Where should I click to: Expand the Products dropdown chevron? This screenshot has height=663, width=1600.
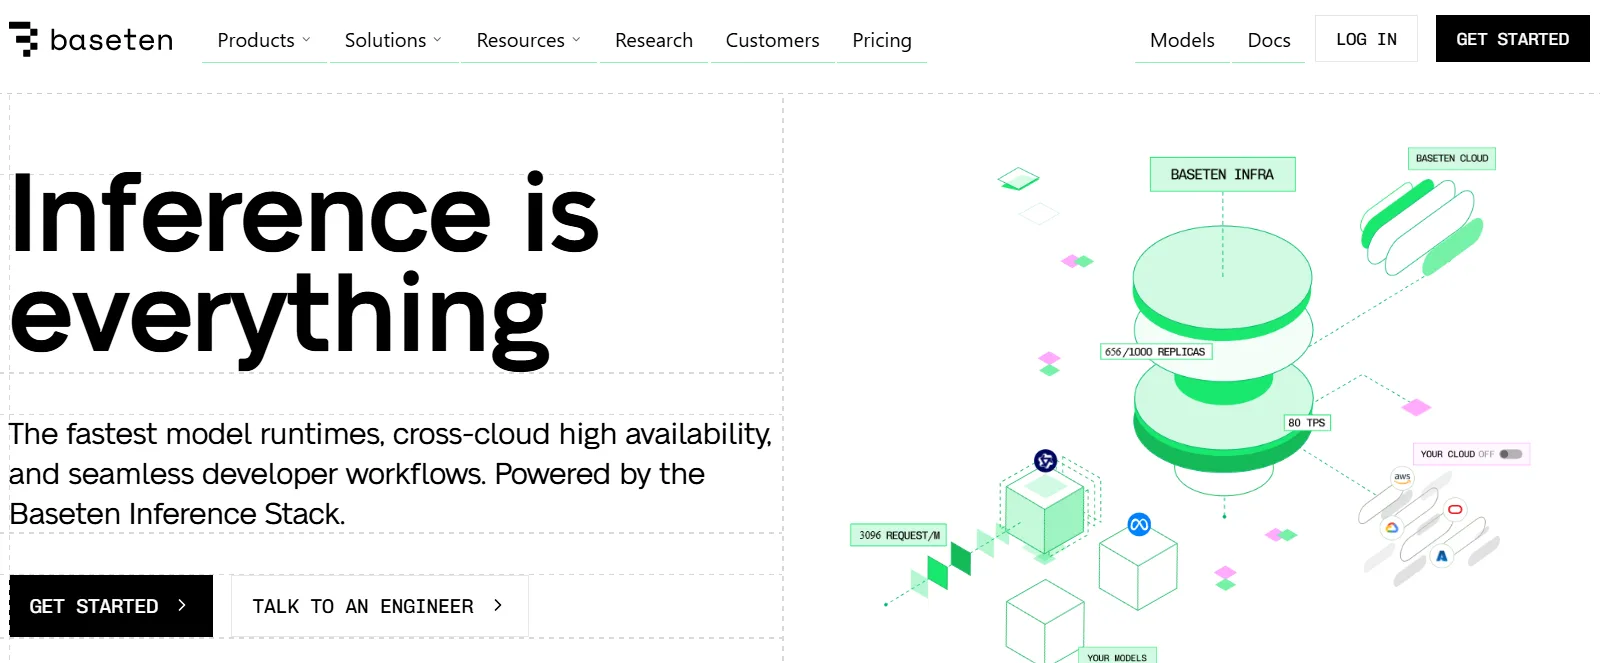point(306,40)
